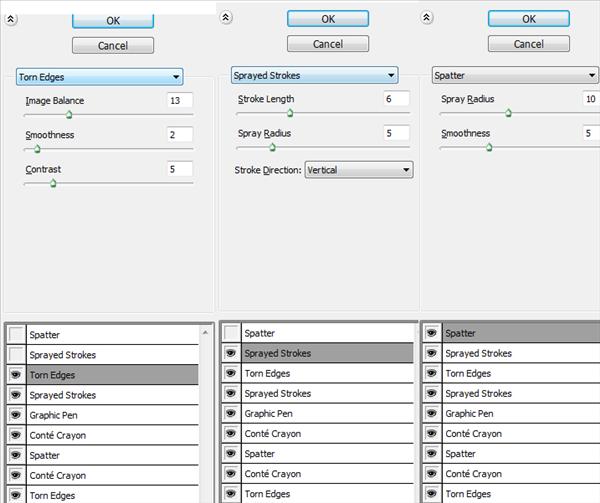Hide visible Sprayed Strokes layer in Torn Edges panel
This screenshot has width=600, height=503.
click(16, 395)
